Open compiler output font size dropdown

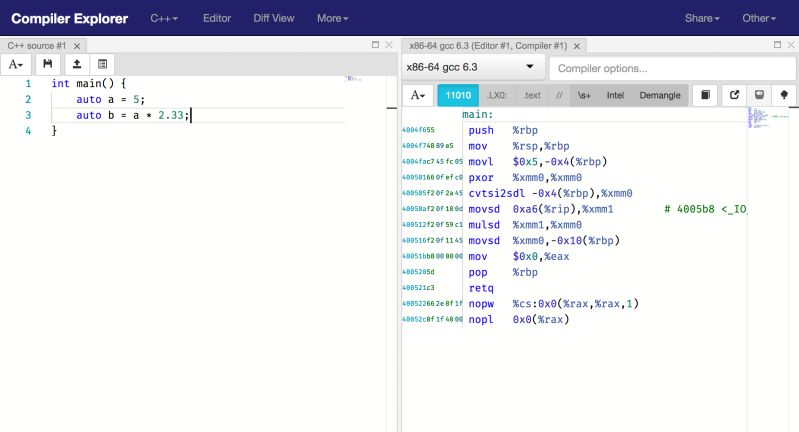tap(418, 95)
